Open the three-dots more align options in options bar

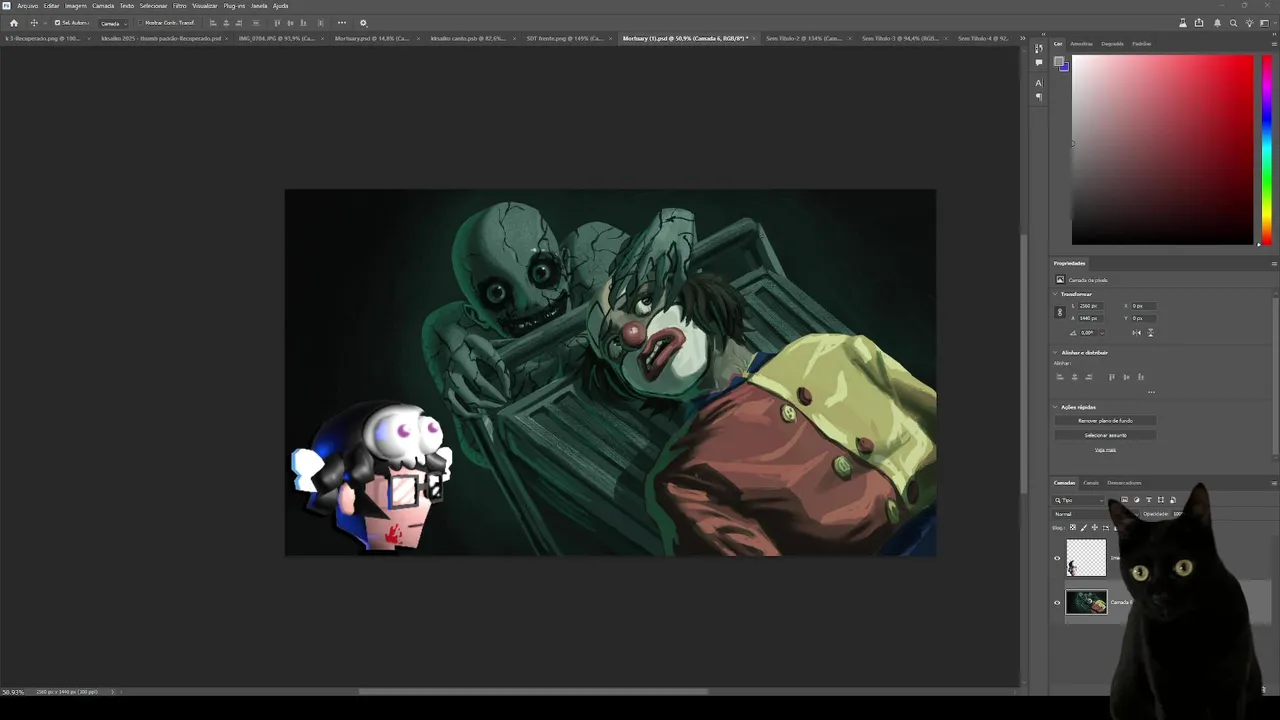[x=342, y=23]
